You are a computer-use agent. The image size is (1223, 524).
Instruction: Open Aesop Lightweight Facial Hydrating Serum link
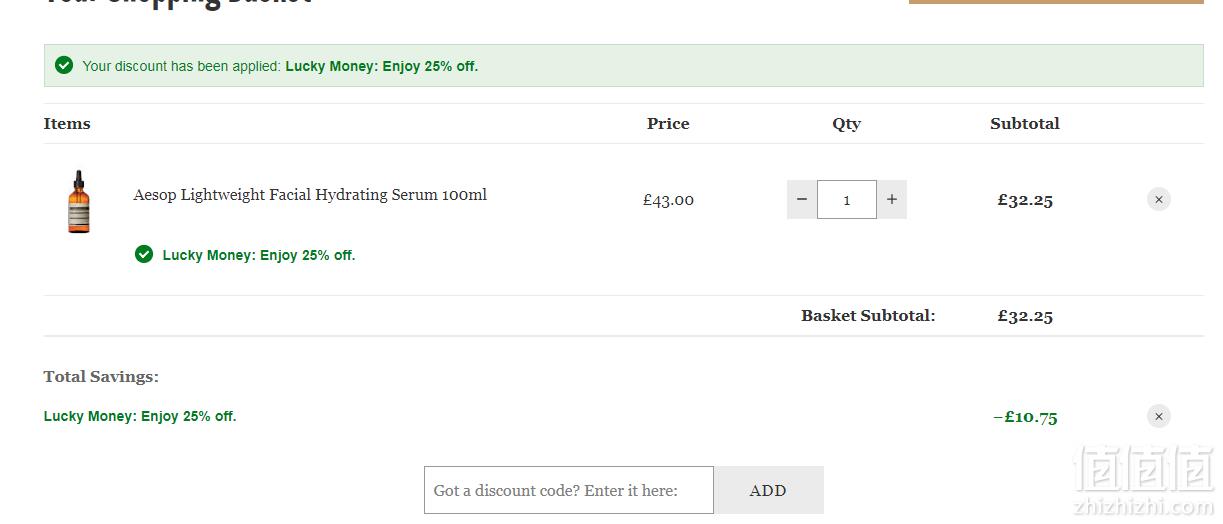[x=310, y=195]
